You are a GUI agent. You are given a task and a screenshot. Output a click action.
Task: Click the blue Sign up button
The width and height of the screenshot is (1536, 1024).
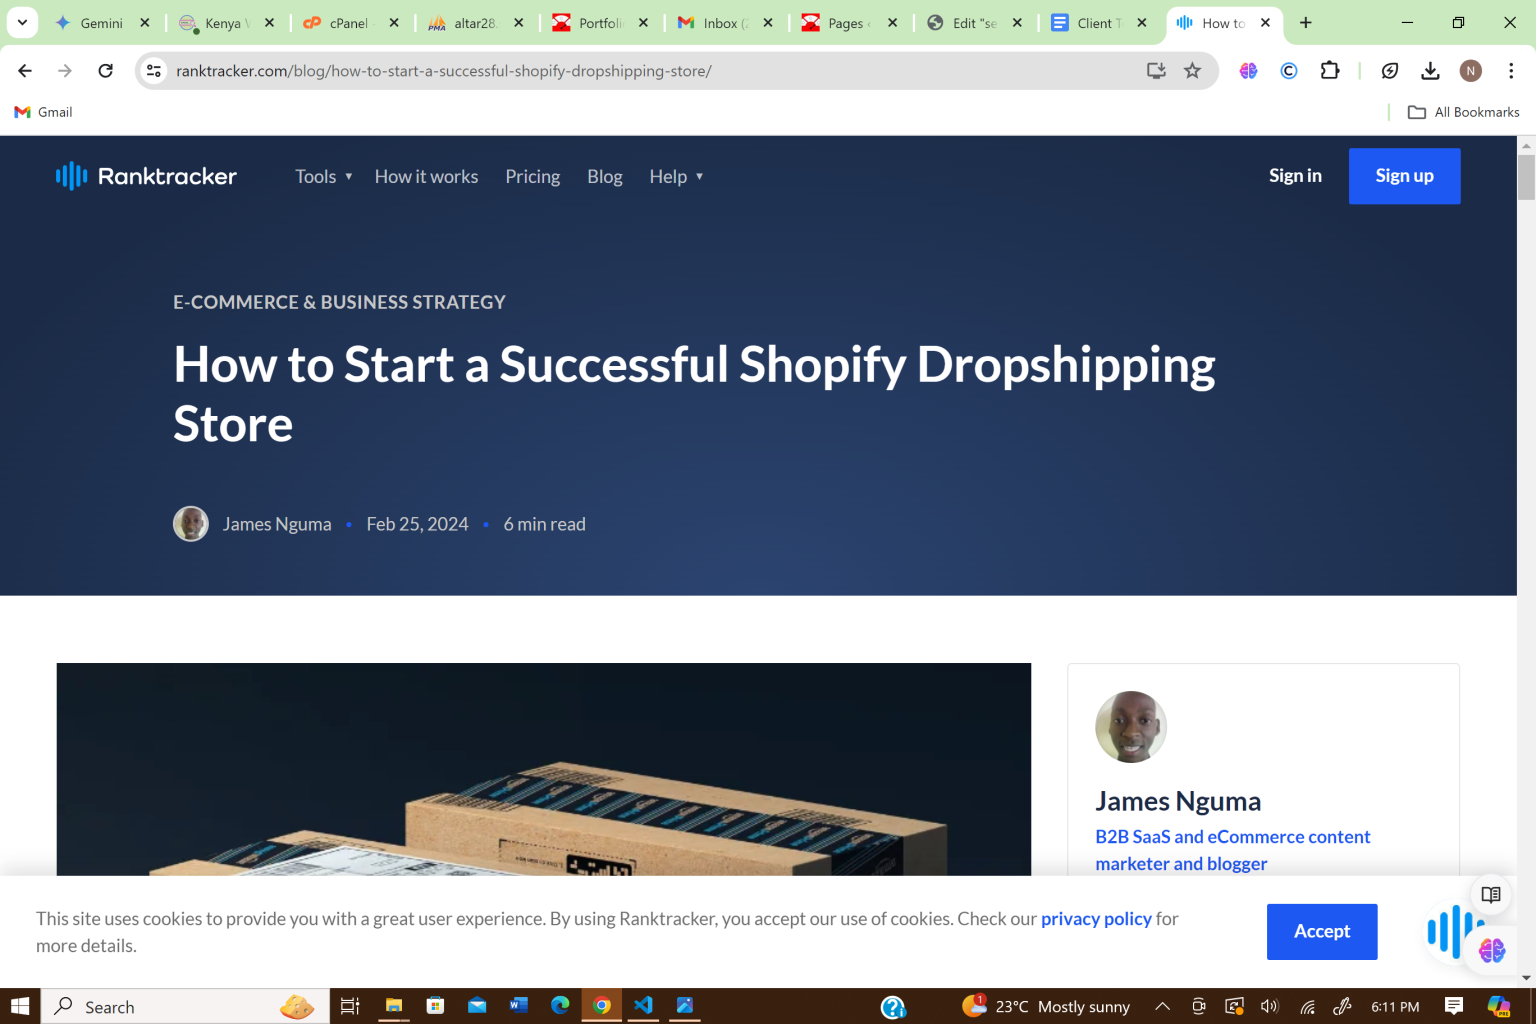pyautogui.click(x=1404, y=176)
